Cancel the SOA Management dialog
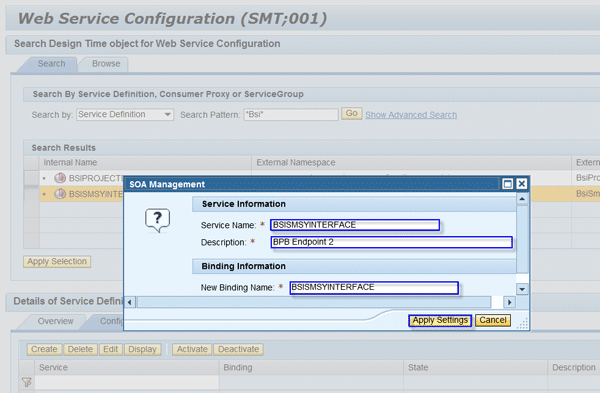Viewport: 600px width, 393px height. pyautogui.click(x=493, y=320)
